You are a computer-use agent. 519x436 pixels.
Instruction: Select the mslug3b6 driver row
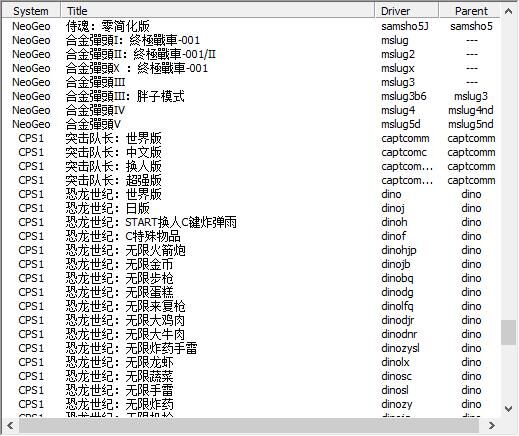(251, 96)
